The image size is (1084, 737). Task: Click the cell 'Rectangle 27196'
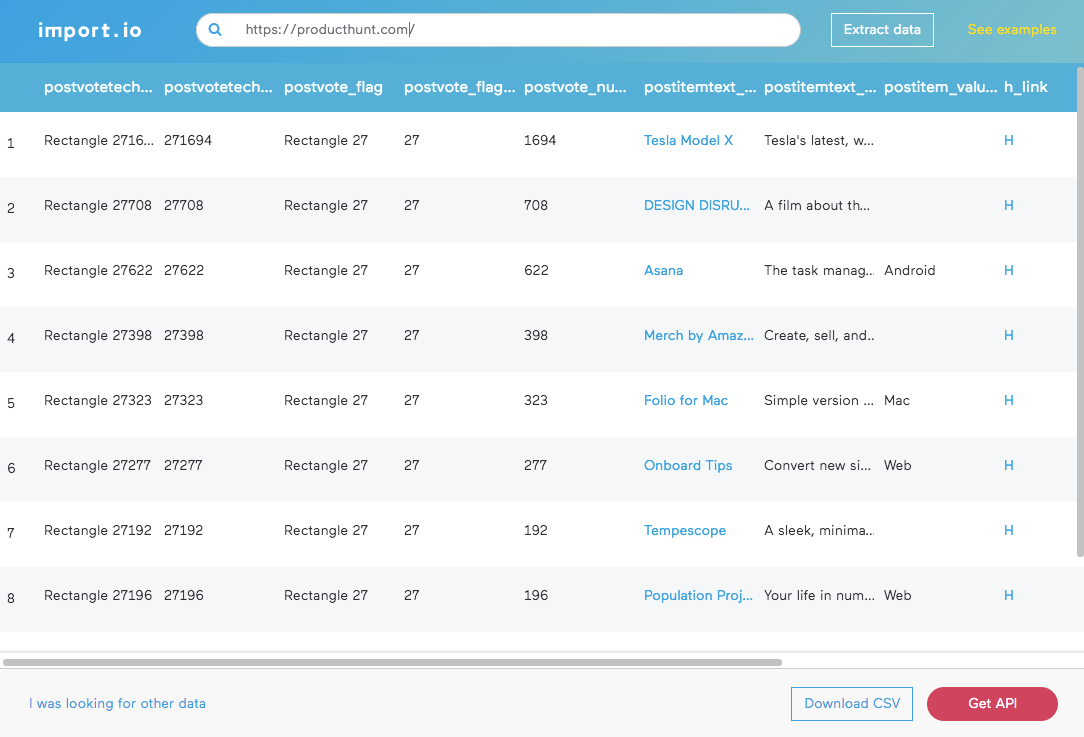point(97,595)
